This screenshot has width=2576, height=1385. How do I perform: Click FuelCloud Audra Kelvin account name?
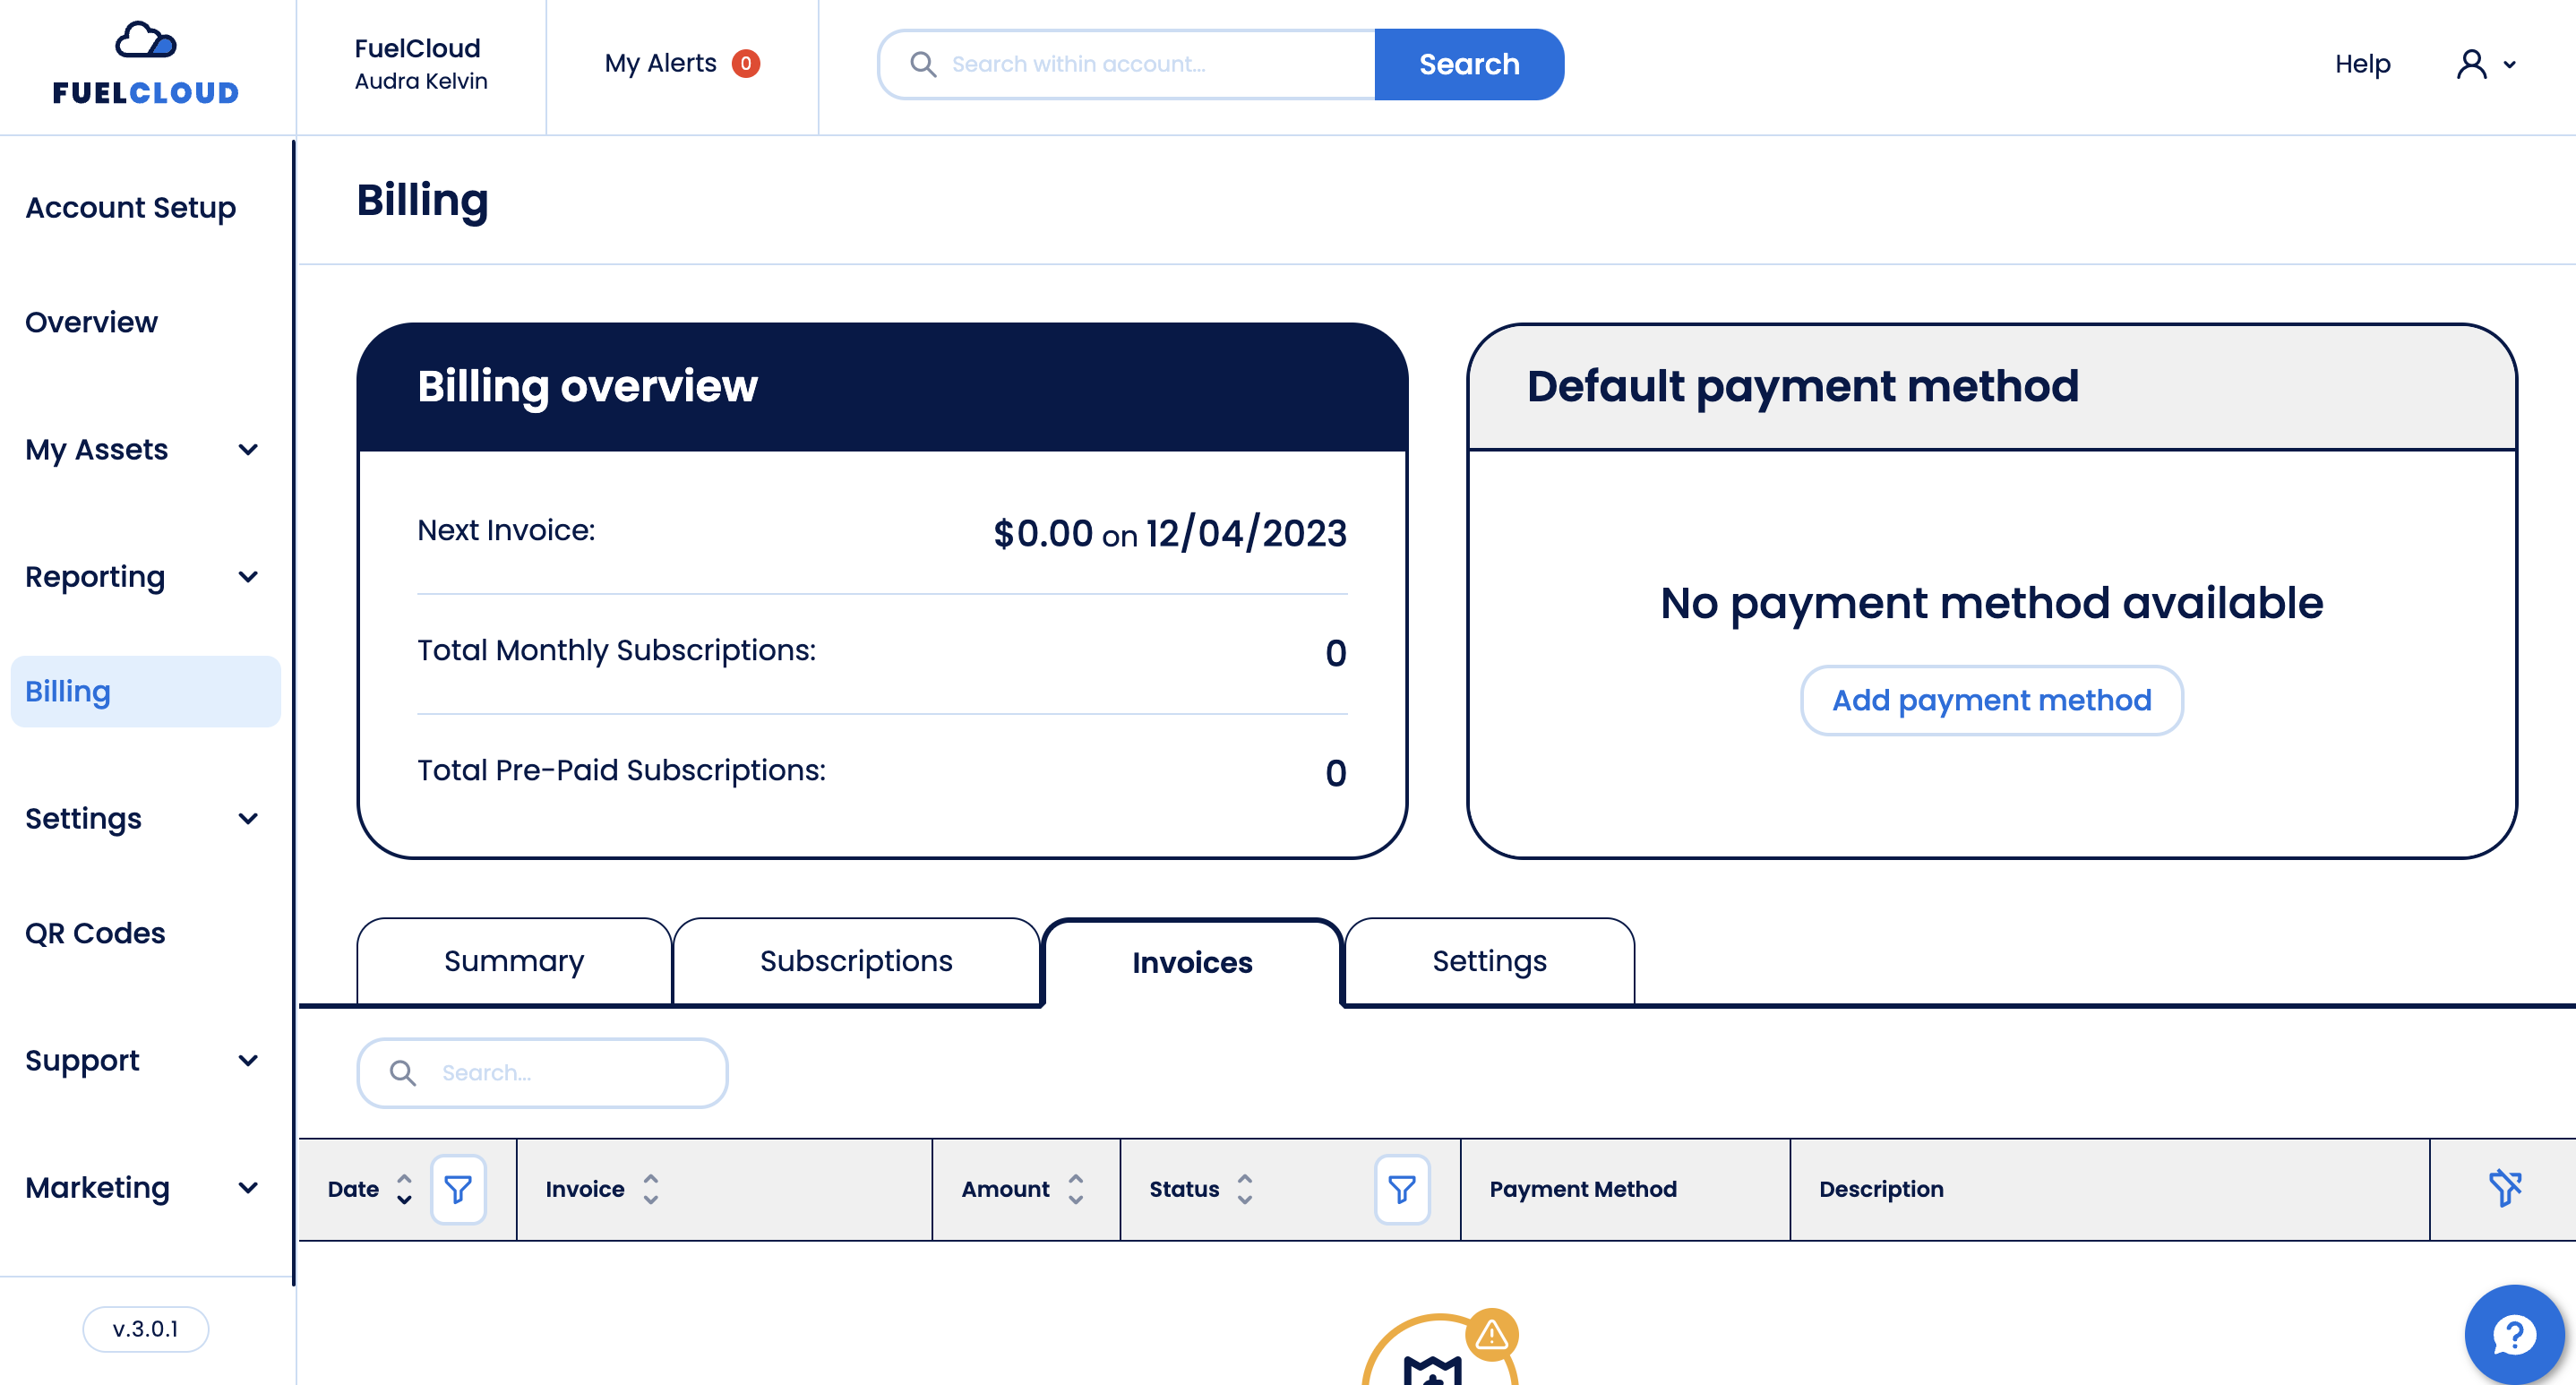tap(421, 64)
